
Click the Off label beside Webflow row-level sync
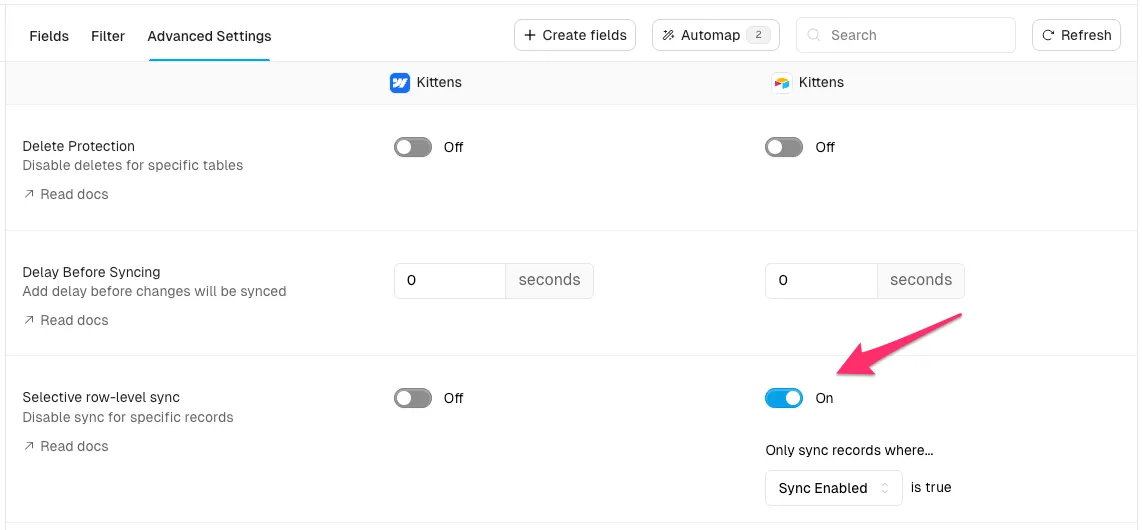pos(454,398)
